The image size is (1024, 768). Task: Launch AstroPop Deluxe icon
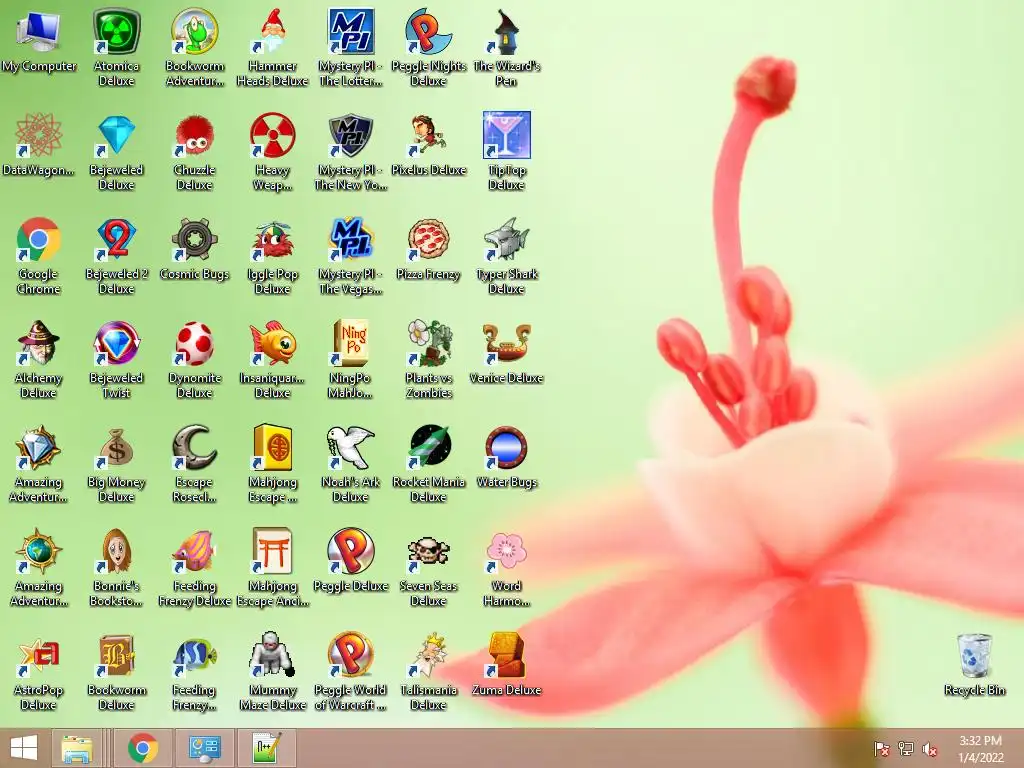(x=39, y=656)
